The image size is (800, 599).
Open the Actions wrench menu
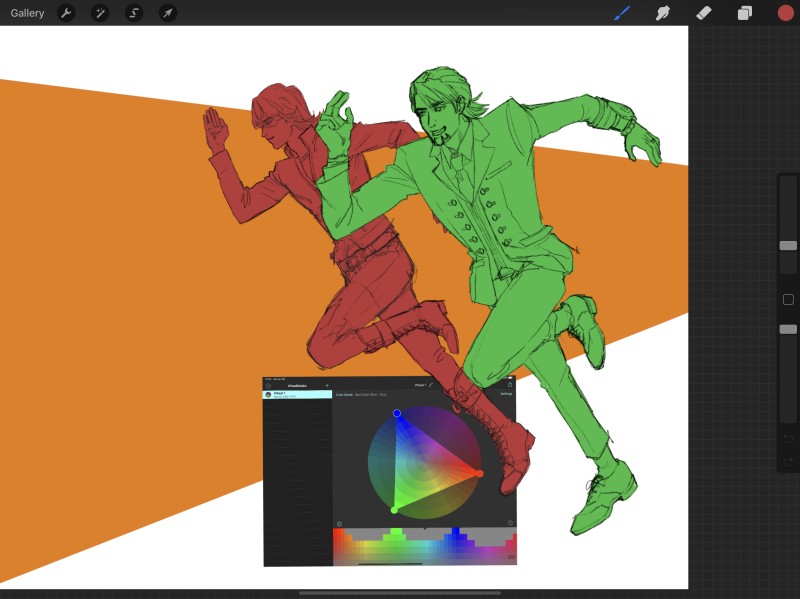click(x=66, y=13)
